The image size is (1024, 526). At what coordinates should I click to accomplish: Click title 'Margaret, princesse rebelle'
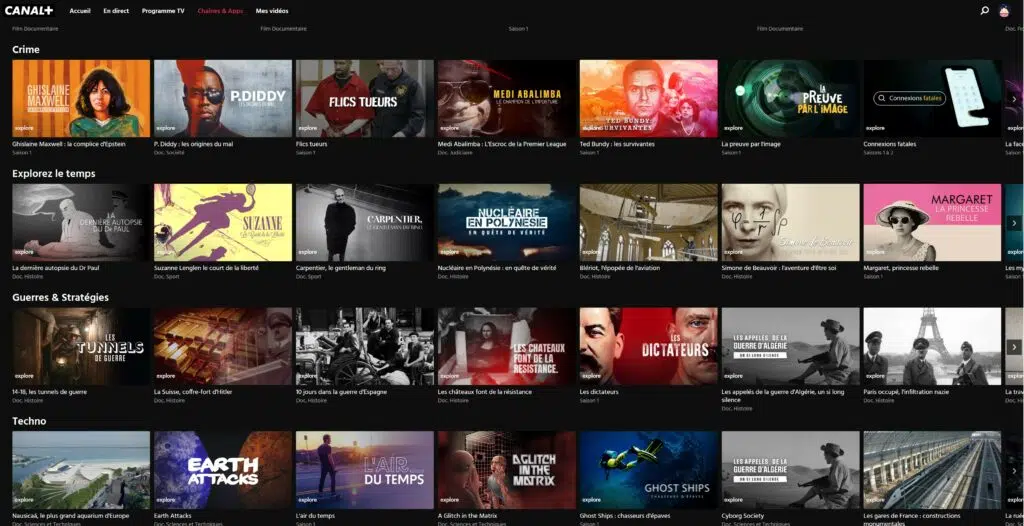901,268
